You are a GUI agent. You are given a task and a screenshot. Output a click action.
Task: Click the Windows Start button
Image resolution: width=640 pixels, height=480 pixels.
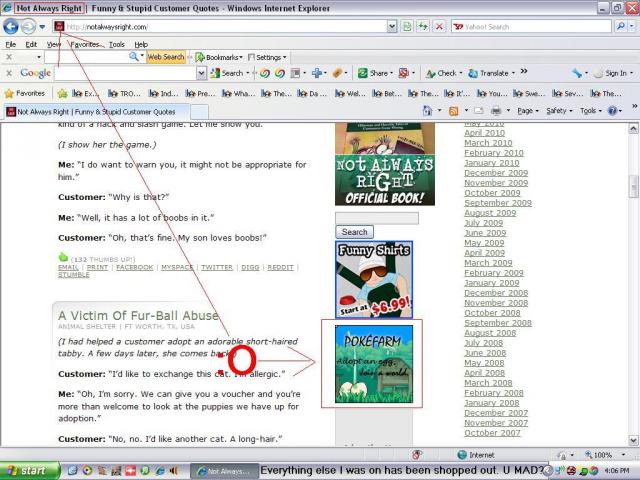(x=27, y=470)
